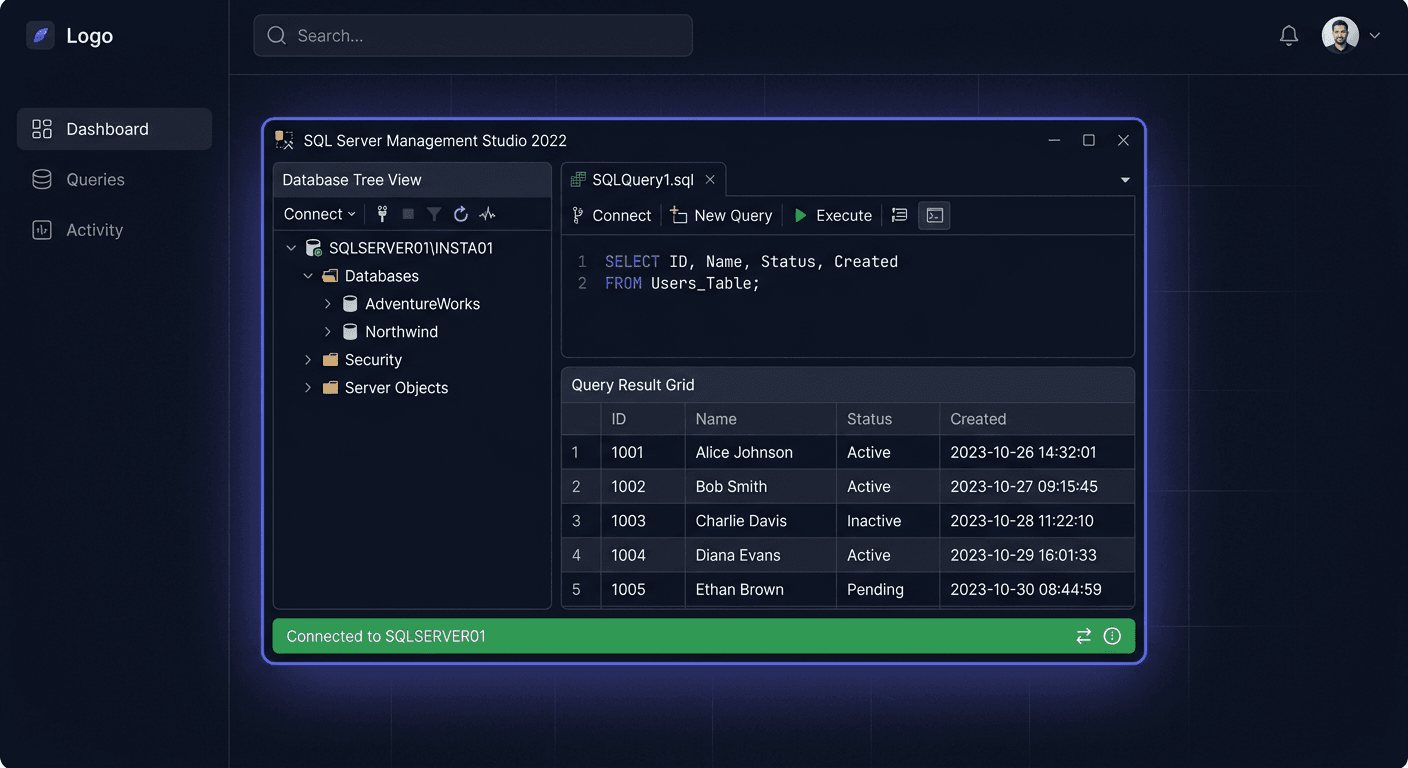Switch to the SQLQuery1.sql tab
The height and width of the screenshot is (768, 1408).
click(x=642, y=180)
